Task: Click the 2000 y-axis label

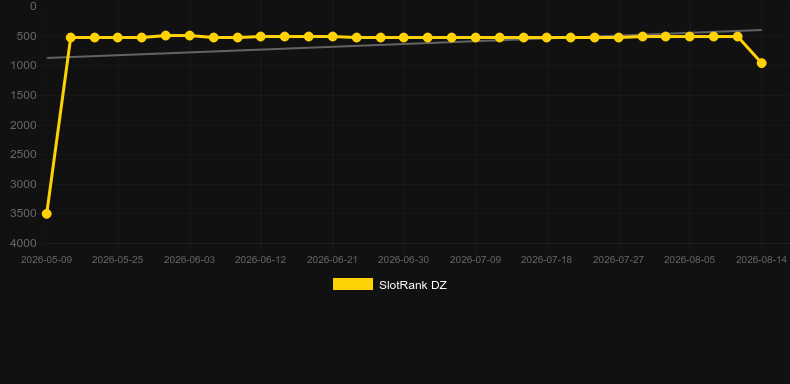Action: 24,125
